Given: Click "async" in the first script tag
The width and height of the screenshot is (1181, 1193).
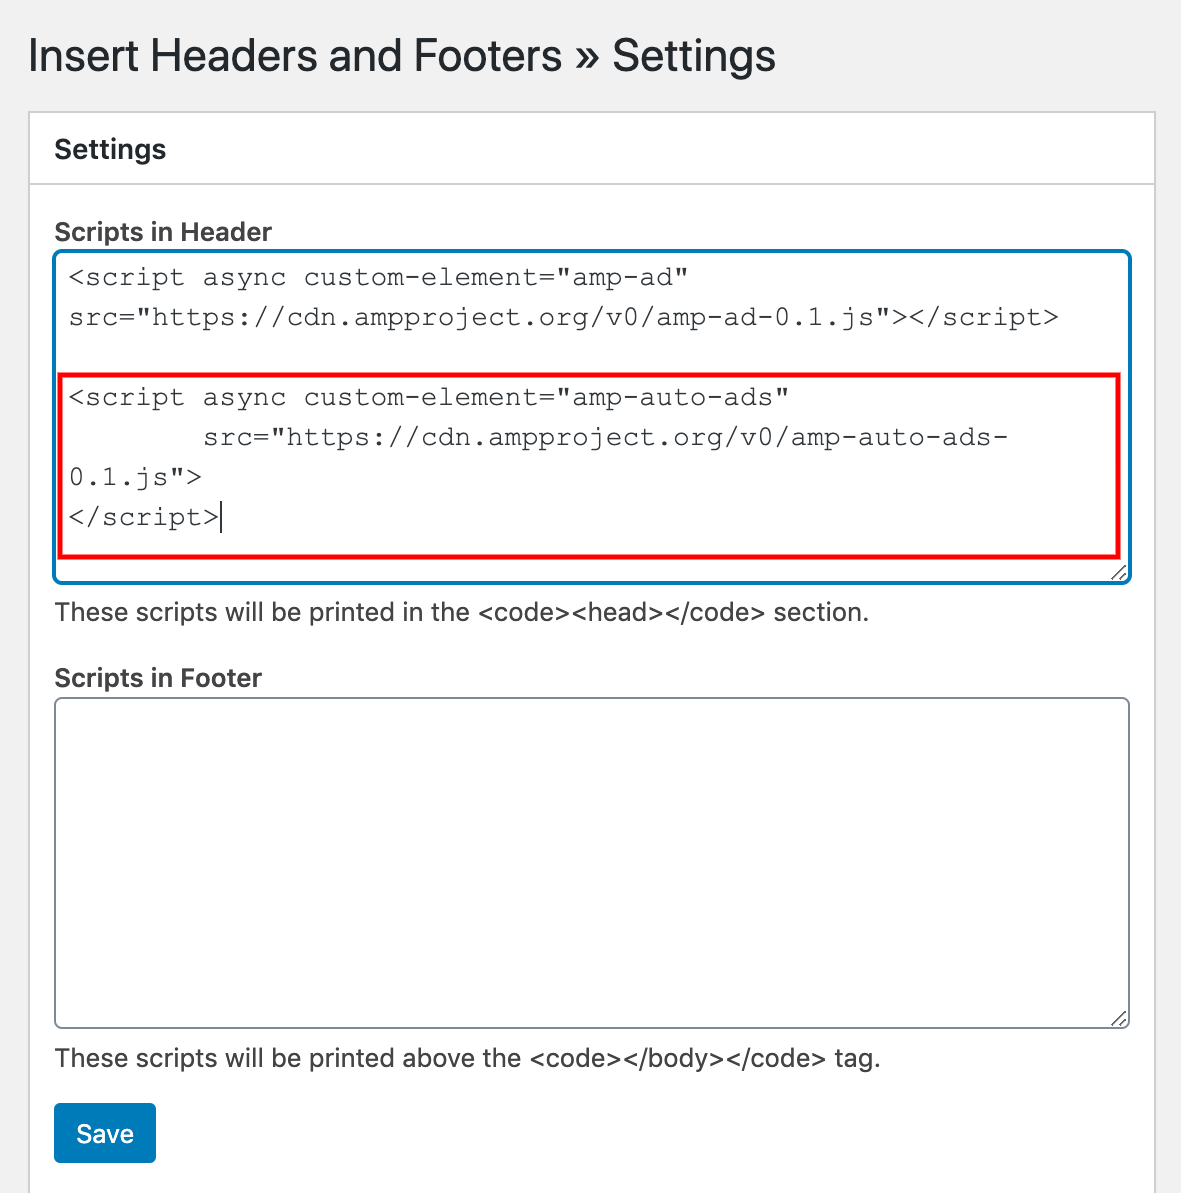Looking at the screenshot, I should 244,277.
